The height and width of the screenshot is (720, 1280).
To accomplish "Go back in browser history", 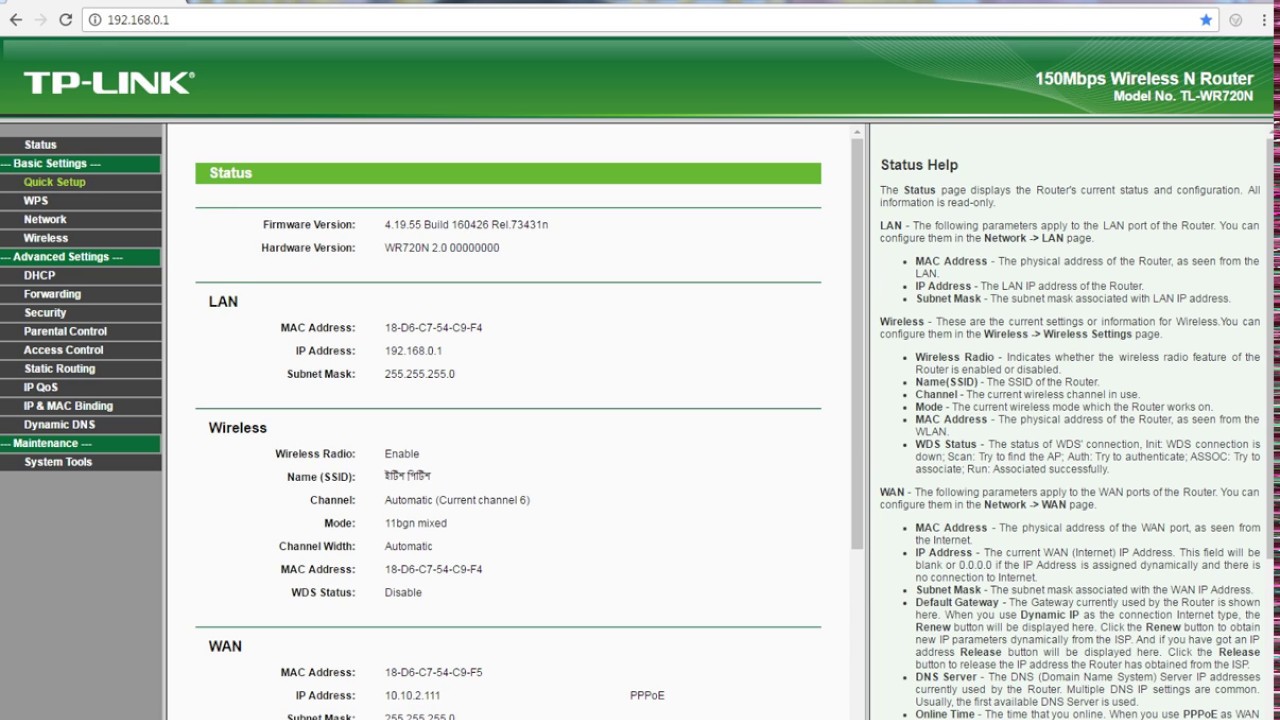I will pos(15,19).
